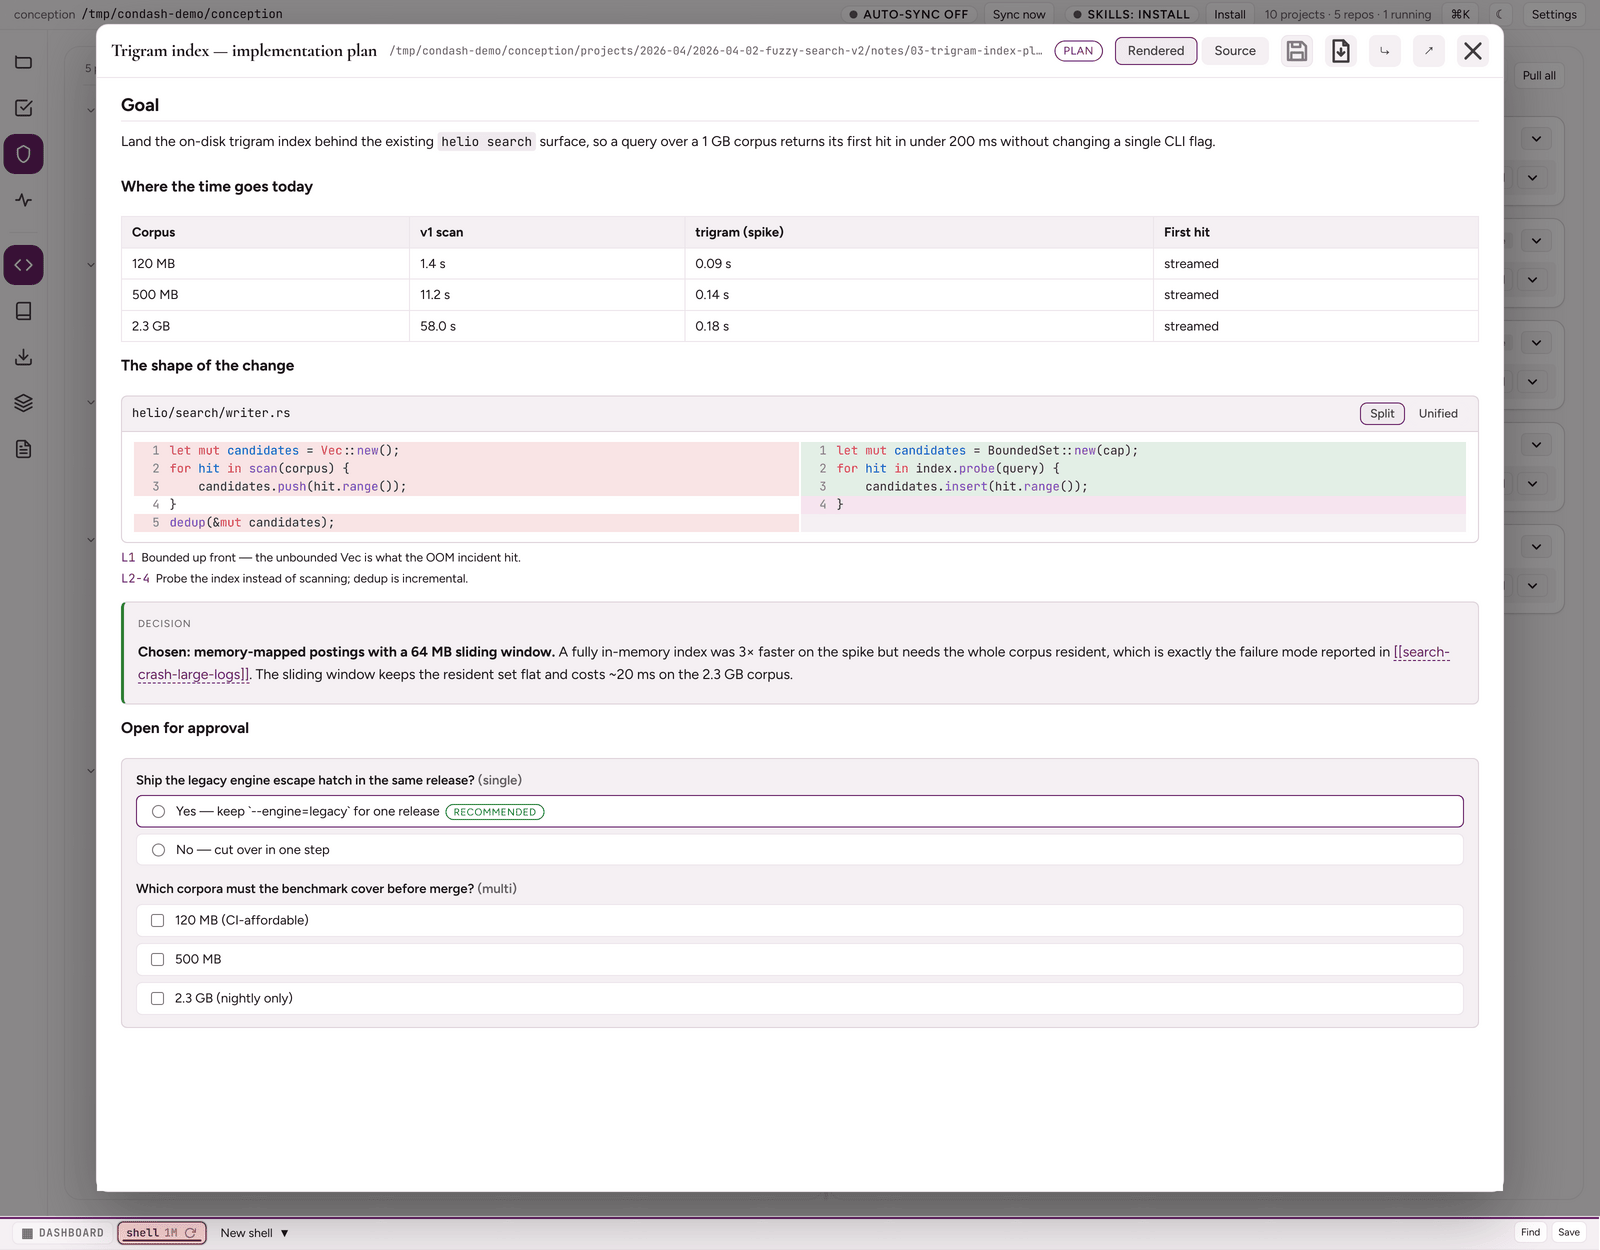The image size is (1600, 1250).
Task: Click the L2-4 annotation label
Action: pyautogui.click(x=135, y=579)
